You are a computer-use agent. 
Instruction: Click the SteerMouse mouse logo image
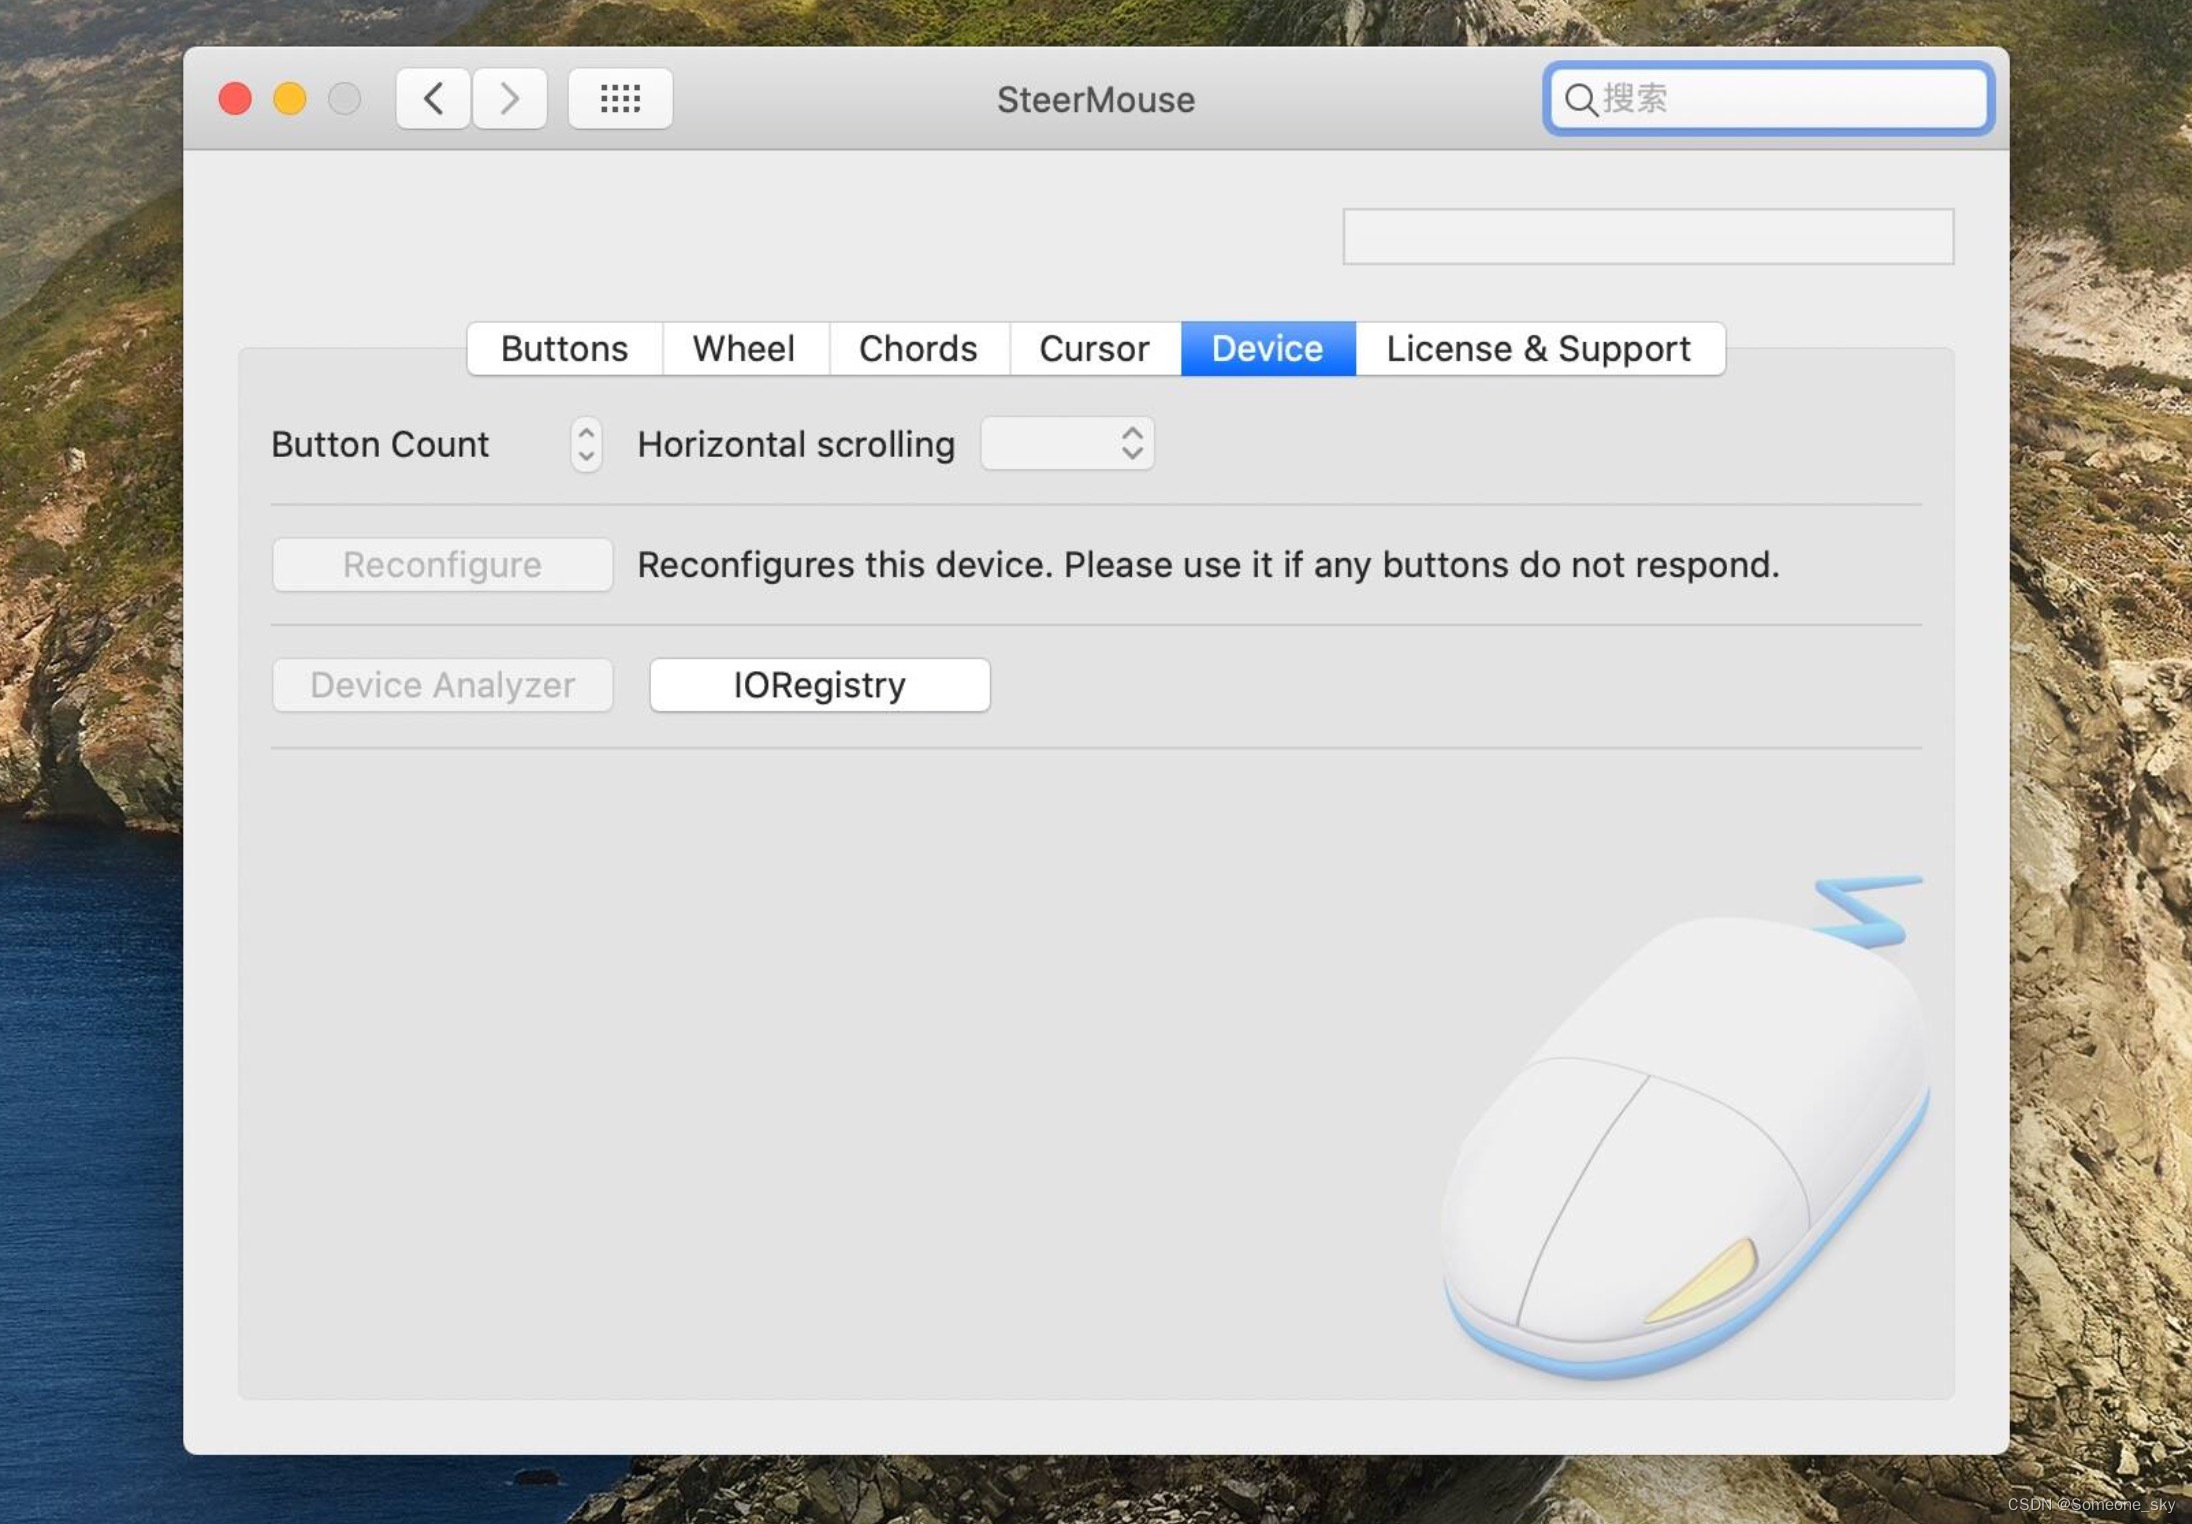(x=1686, y=1128)
